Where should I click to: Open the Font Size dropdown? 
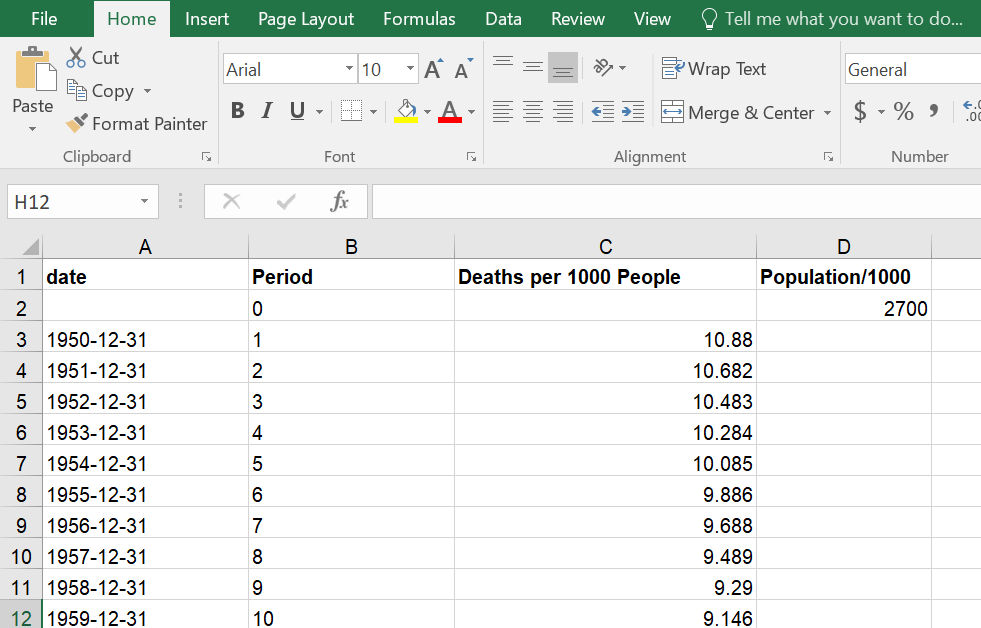point(410,68)
